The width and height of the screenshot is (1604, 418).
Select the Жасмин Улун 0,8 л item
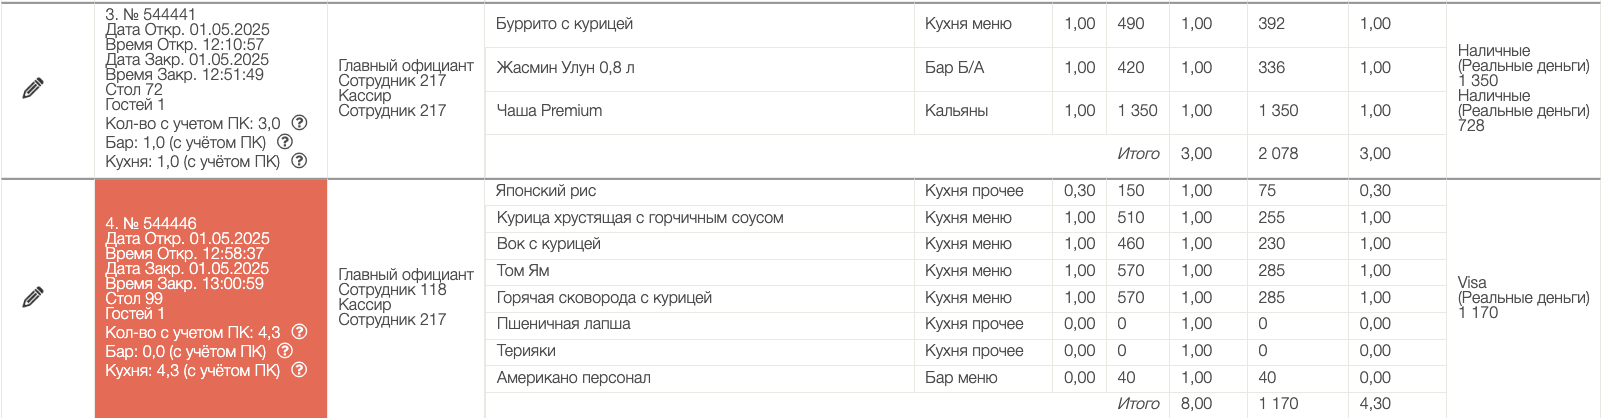[565, 68]
